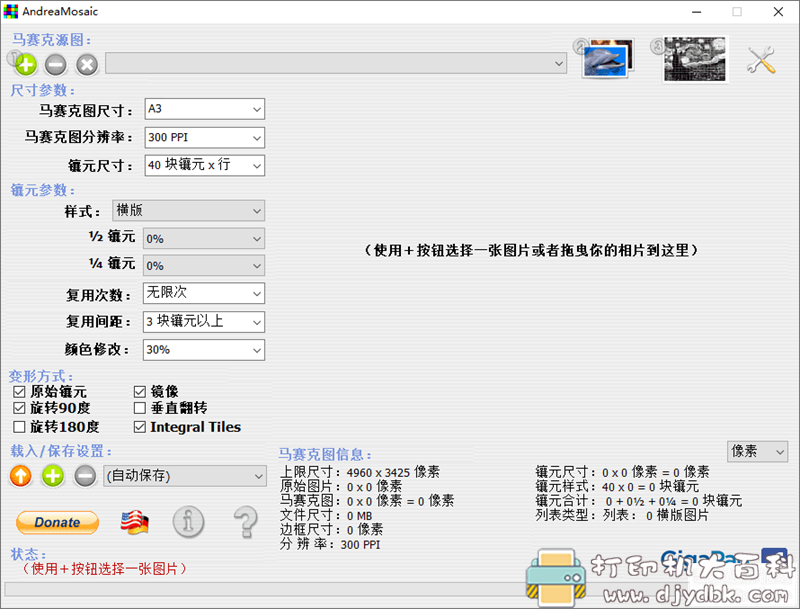800x609 pixels.
Task: Click the starry night create mosaic icon
Action: (x=695, y=59)
